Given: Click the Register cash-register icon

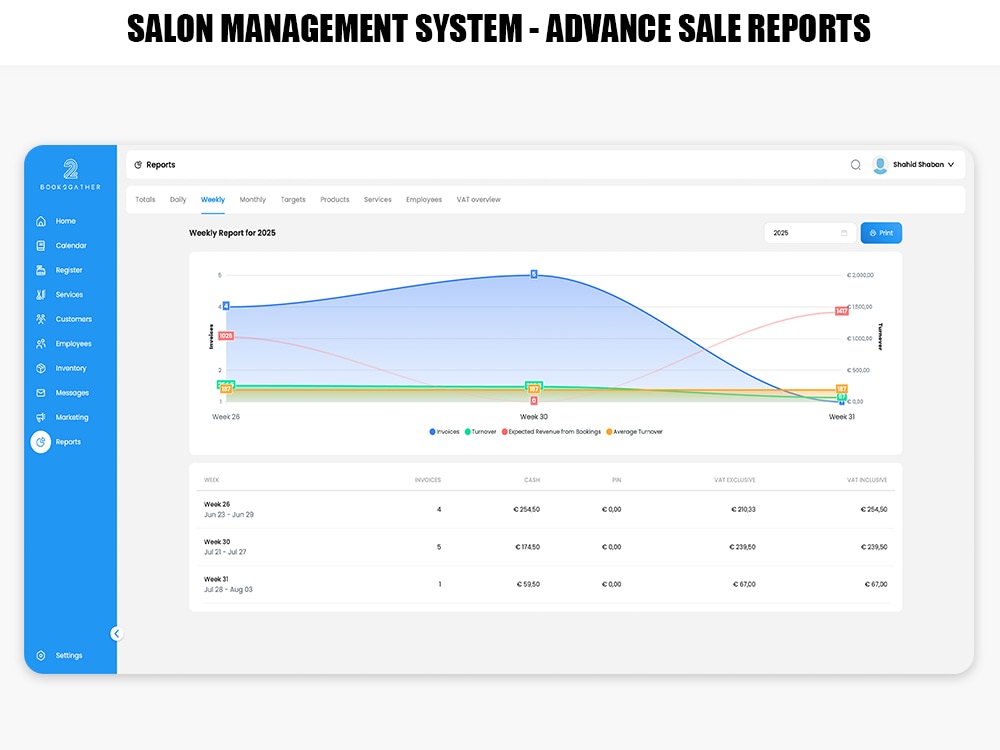Looking at the screenshot, I should [x=41, y=270].
